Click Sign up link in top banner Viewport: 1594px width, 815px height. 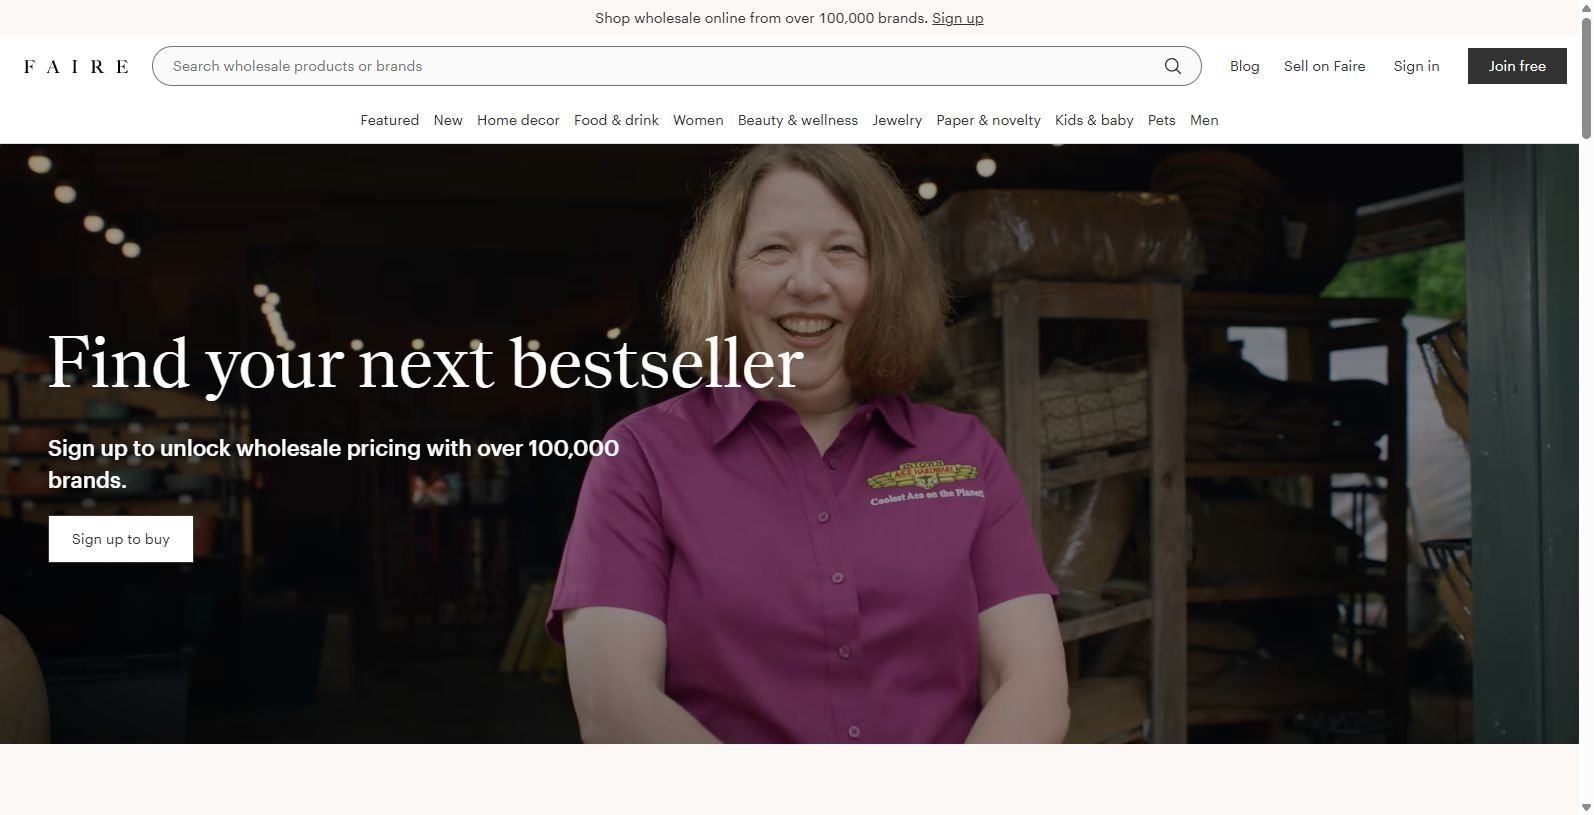click(x=957, y=18)
